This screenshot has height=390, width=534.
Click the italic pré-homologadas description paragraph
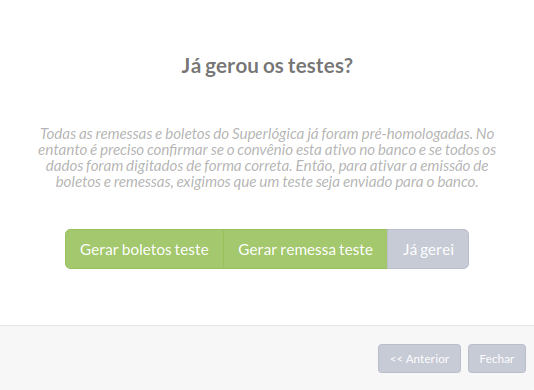(267, 158)
